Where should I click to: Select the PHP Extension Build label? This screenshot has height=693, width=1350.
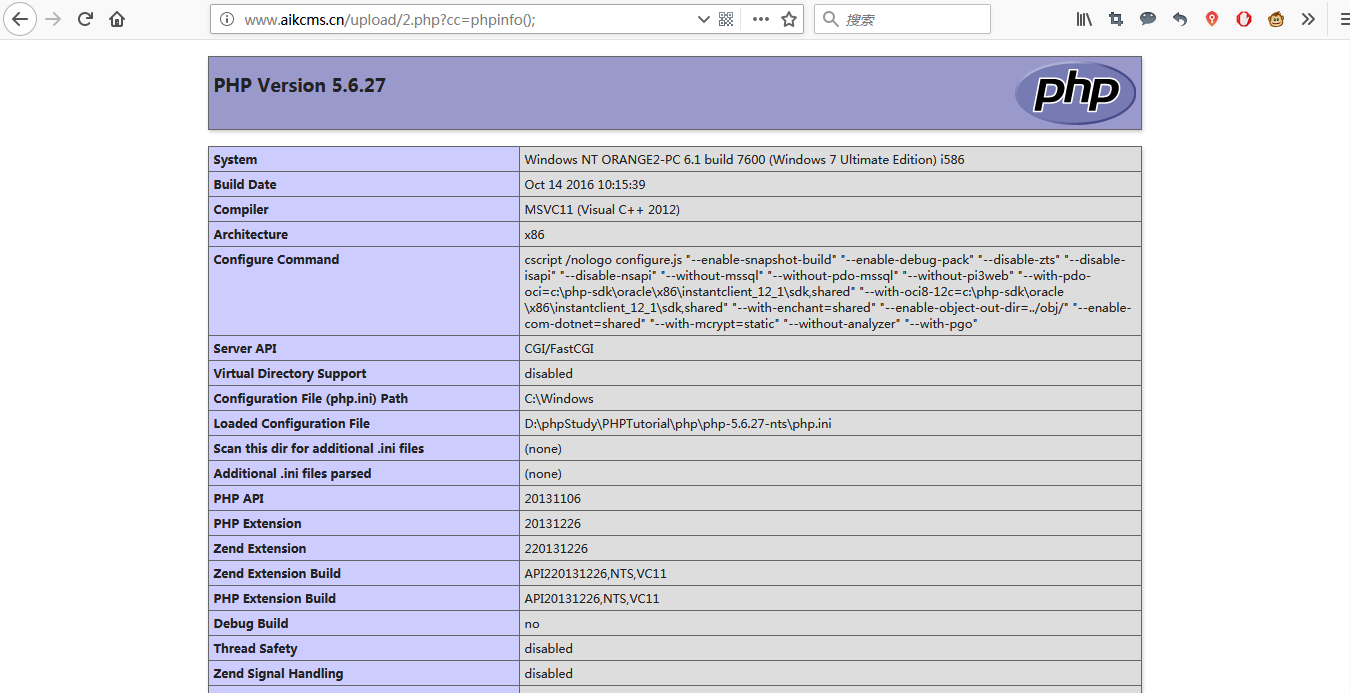click(275, 599)
